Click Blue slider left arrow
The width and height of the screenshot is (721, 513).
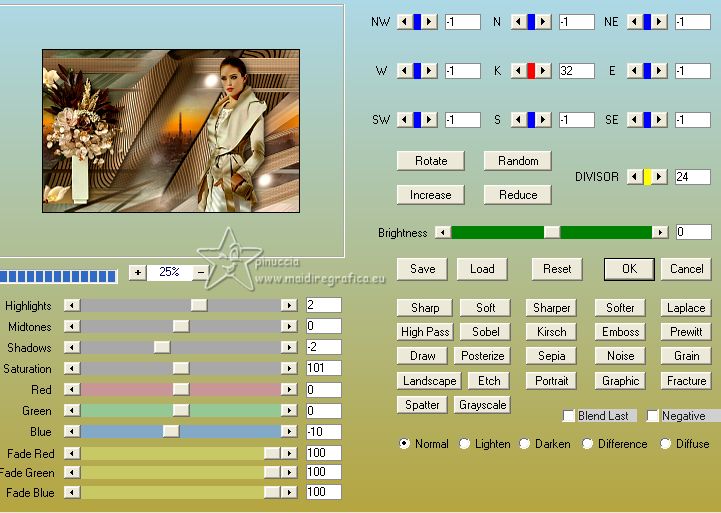(72, 431)
